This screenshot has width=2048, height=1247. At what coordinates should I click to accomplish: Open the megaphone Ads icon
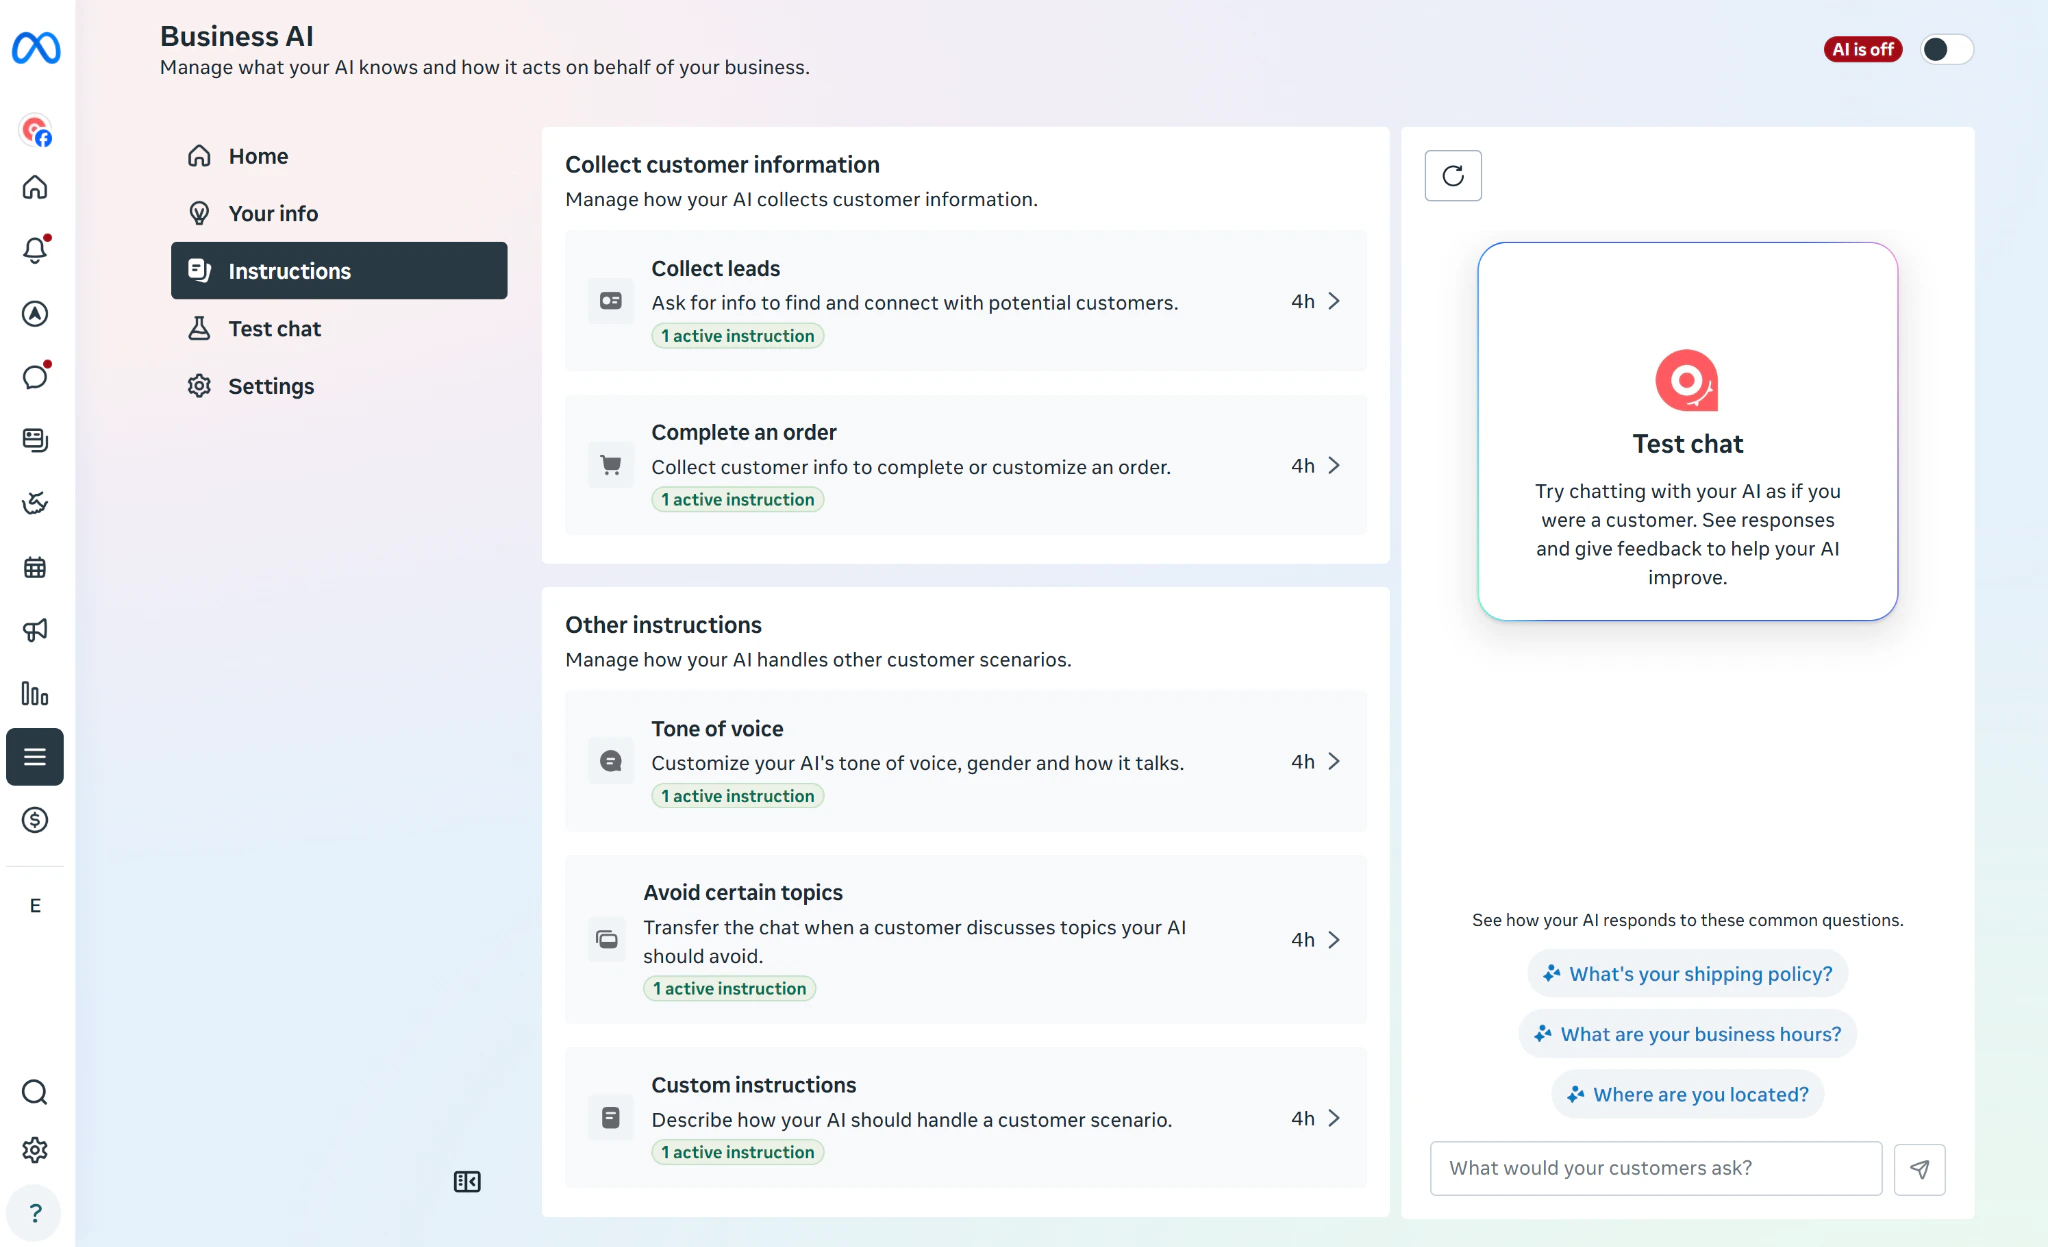pyautogui.click(x=35, y=630)
